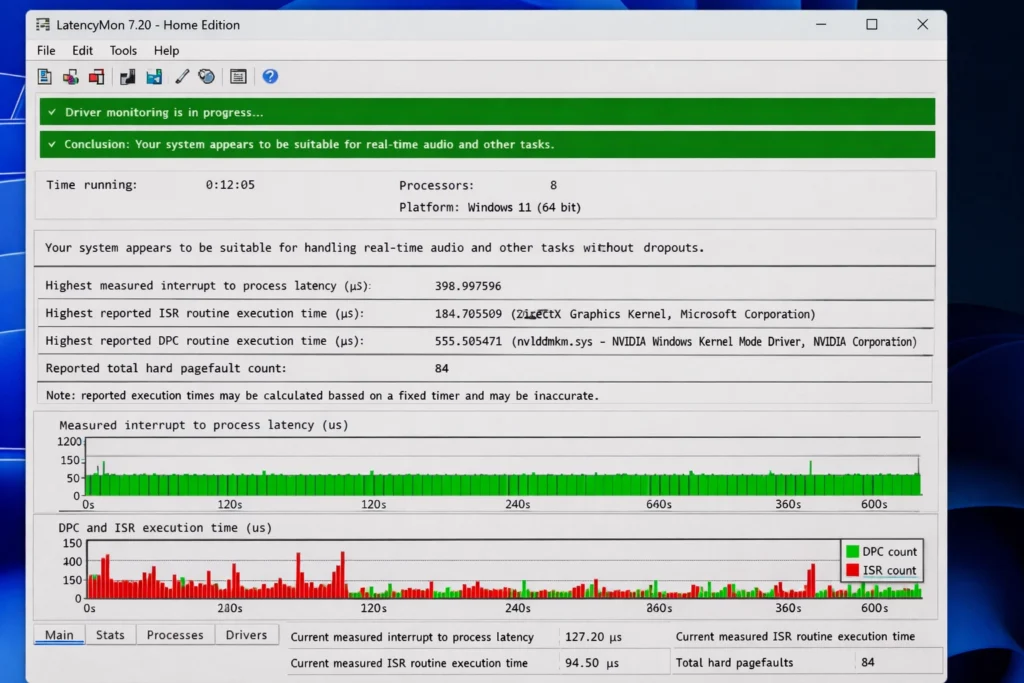Click the multicolored overlapping squares toolbar icon
Screen dimensions: 1024x683
(x=71, y=77)
